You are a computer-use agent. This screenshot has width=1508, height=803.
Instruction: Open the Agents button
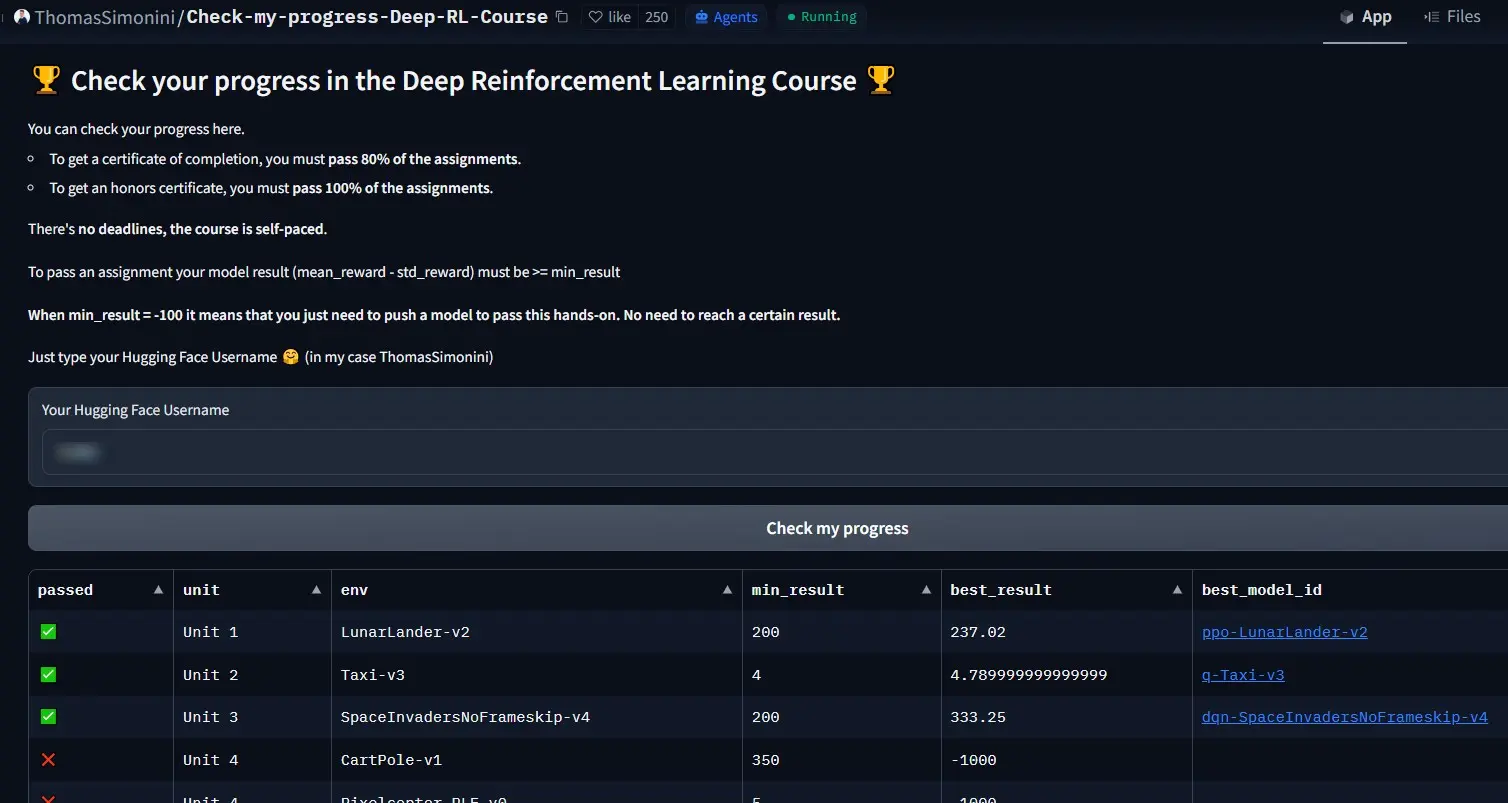pos(727,17)
